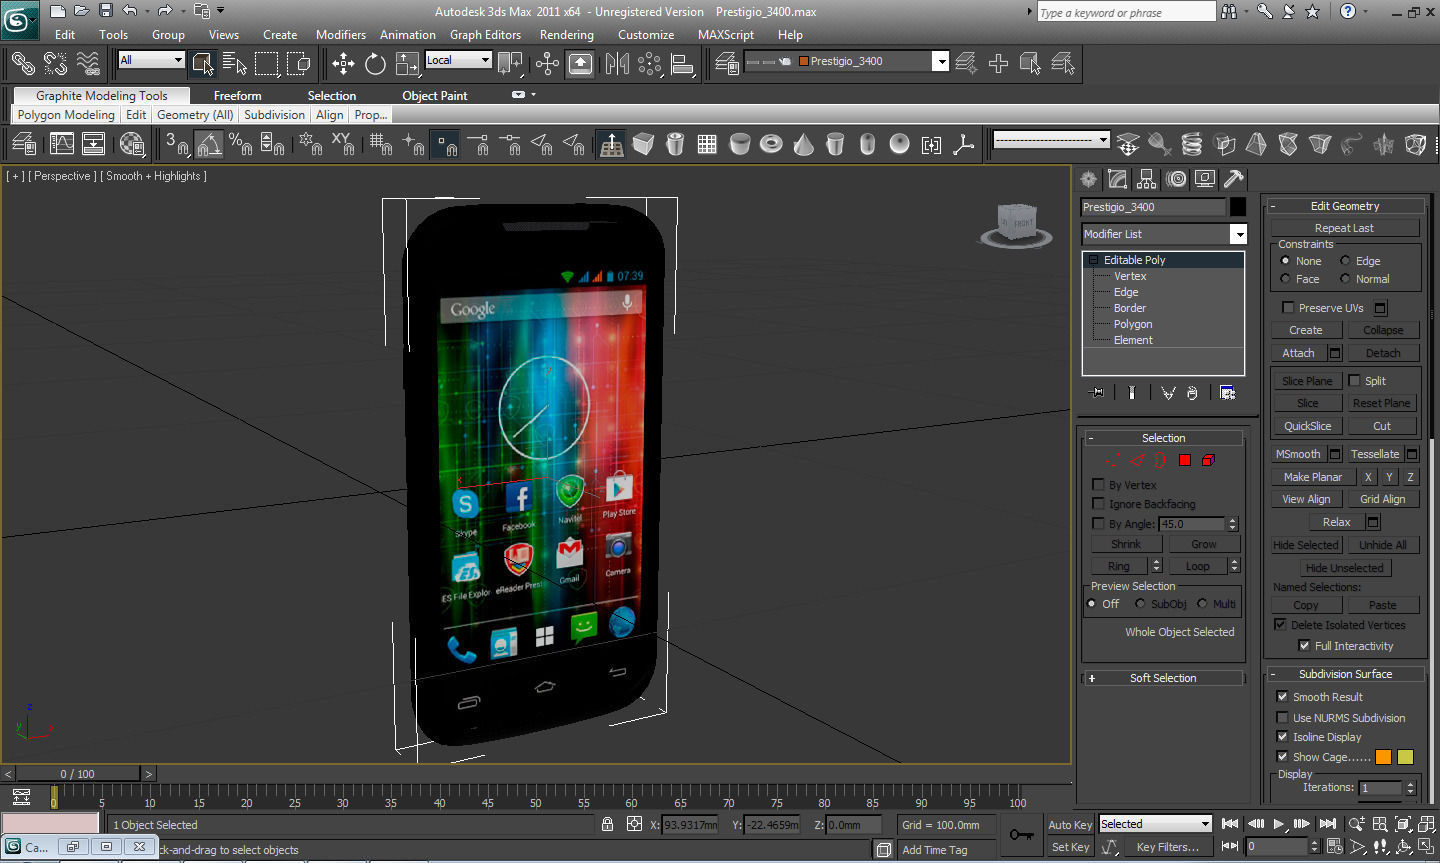This screenshot has height=863, width=1440.
Task: Switch to the Freeform ribbon tab
Action: tap(238, 96)
